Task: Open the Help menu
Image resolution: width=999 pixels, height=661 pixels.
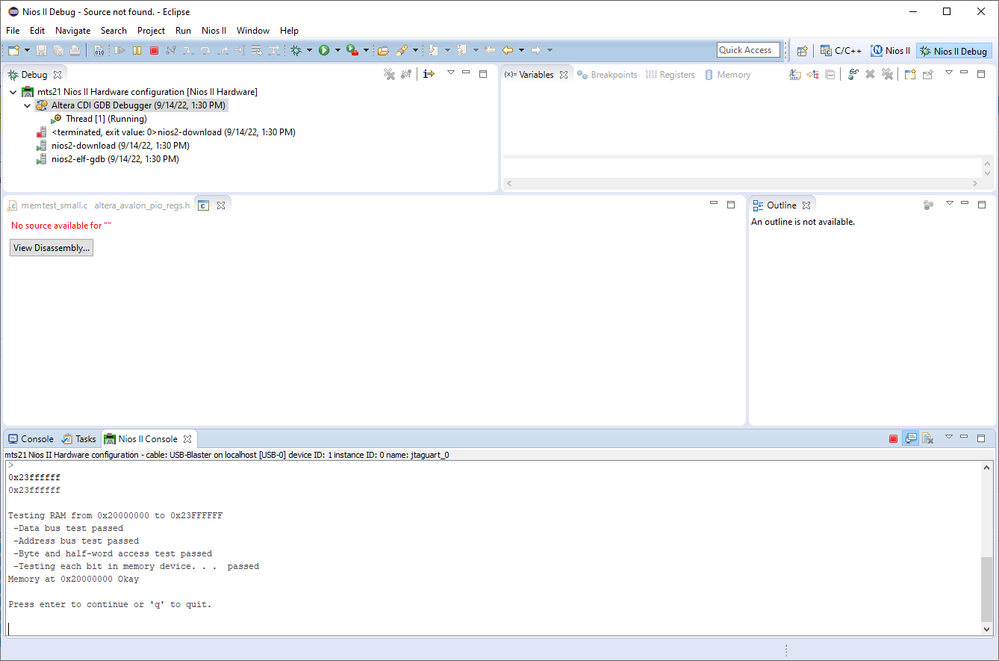Action: [289, 31]
